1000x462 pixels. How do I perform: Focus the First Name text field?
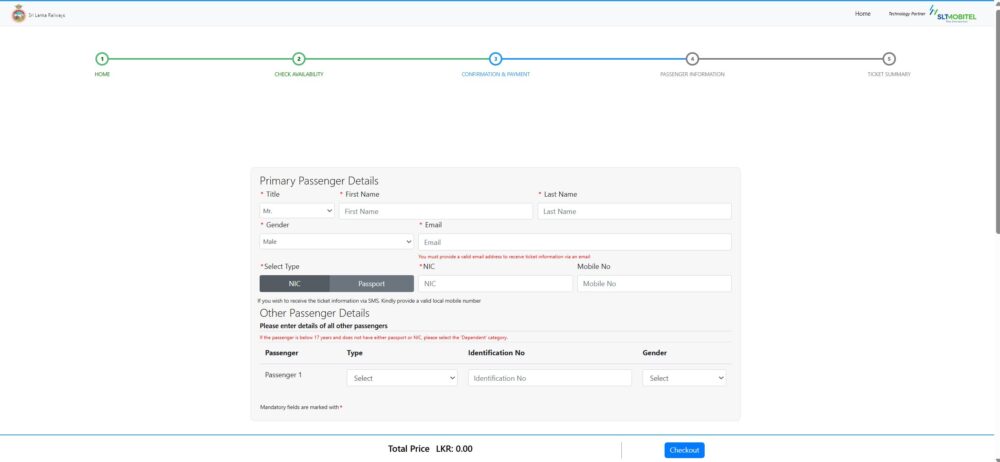point(436,212)
